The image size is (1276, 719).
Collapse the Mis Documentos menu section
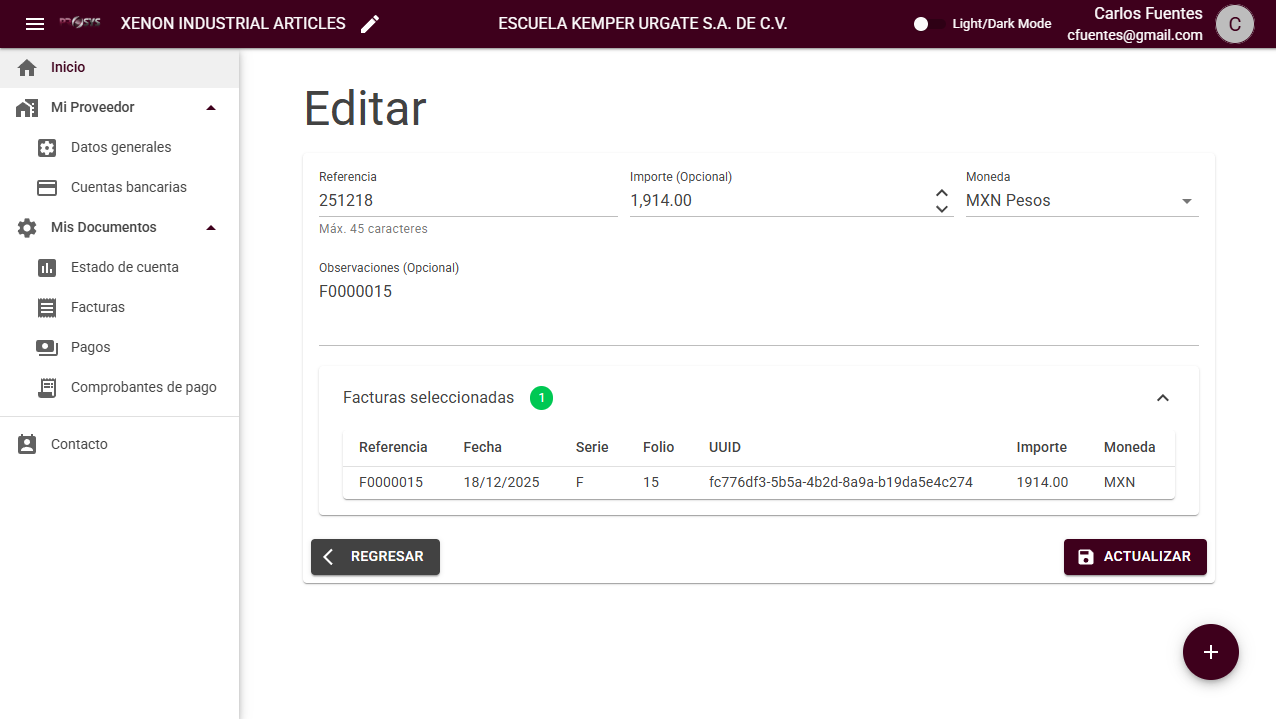point(210,228)
